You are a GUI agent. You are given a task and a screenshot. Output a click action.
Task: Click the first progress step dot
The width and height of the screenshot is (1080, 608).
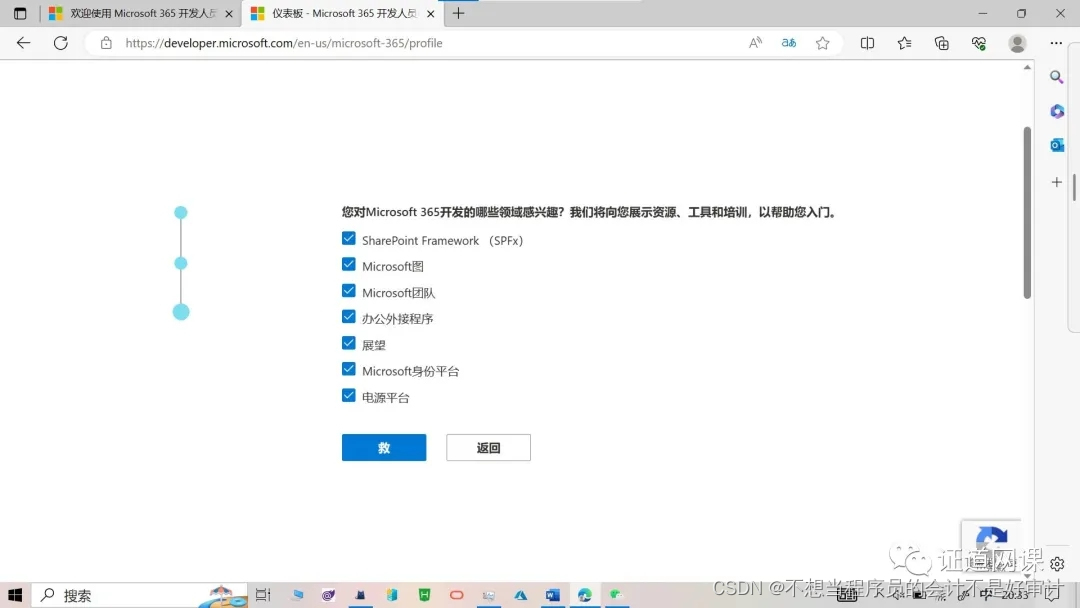click(x=180, y=213)
